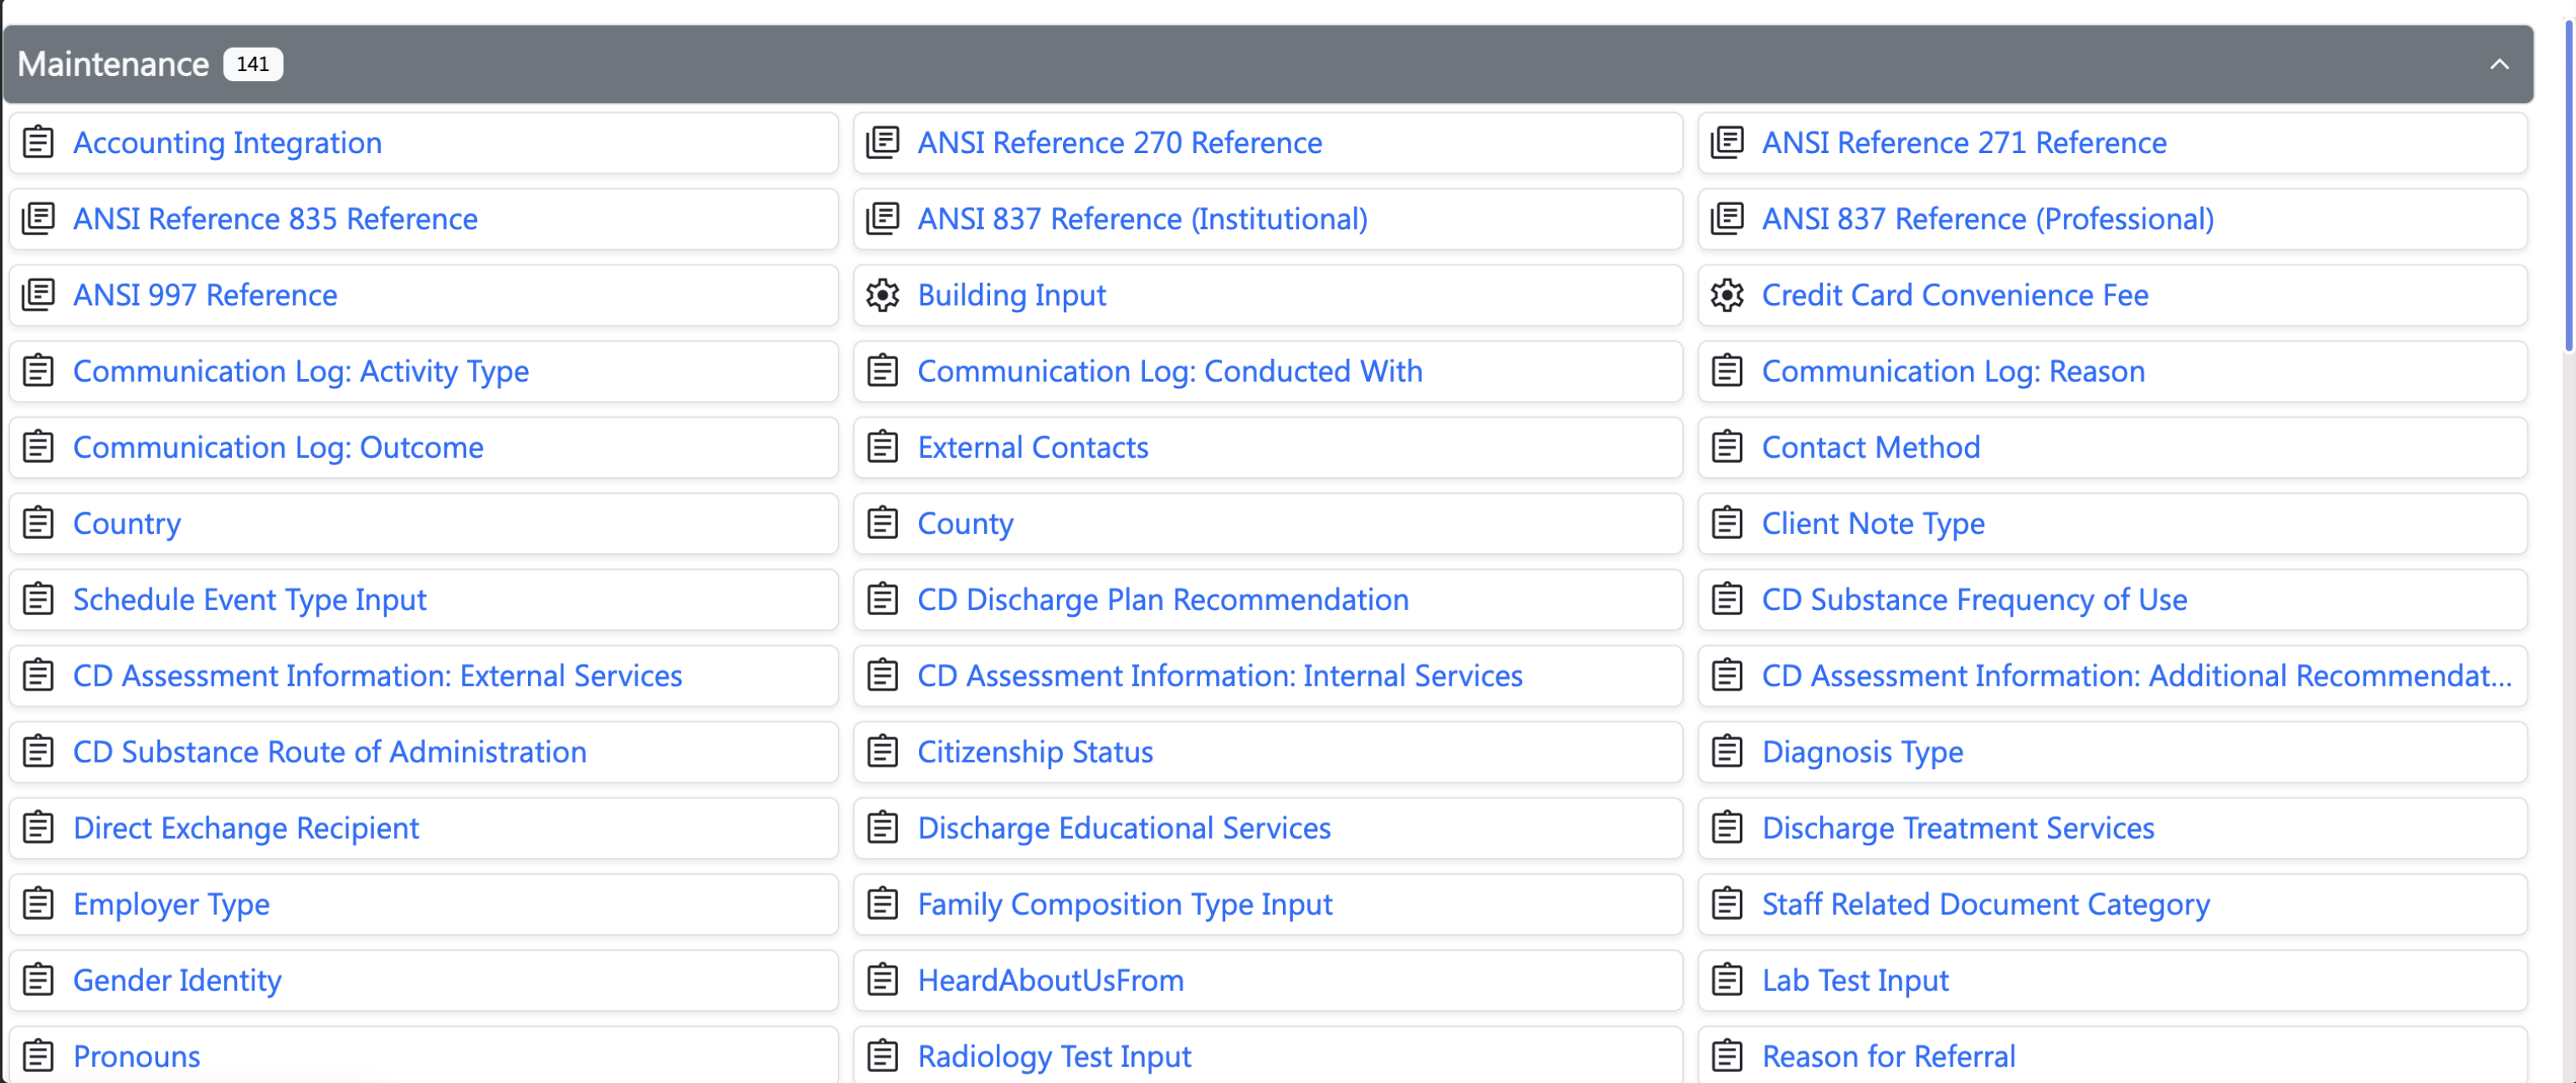This screenshot has width=2576, height=1083.
Task: Open the Contact Method link
Action: (1871, 447)
